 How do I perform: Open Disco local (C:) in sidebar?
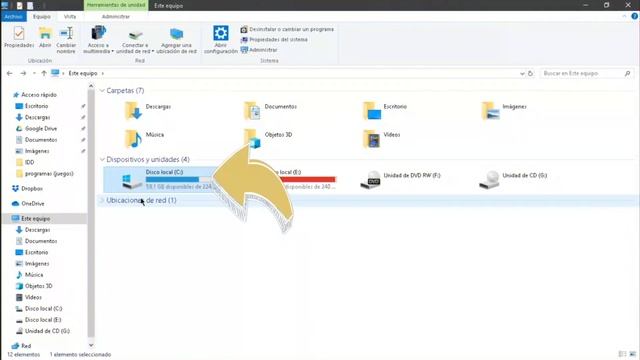[x=43, y=309]
